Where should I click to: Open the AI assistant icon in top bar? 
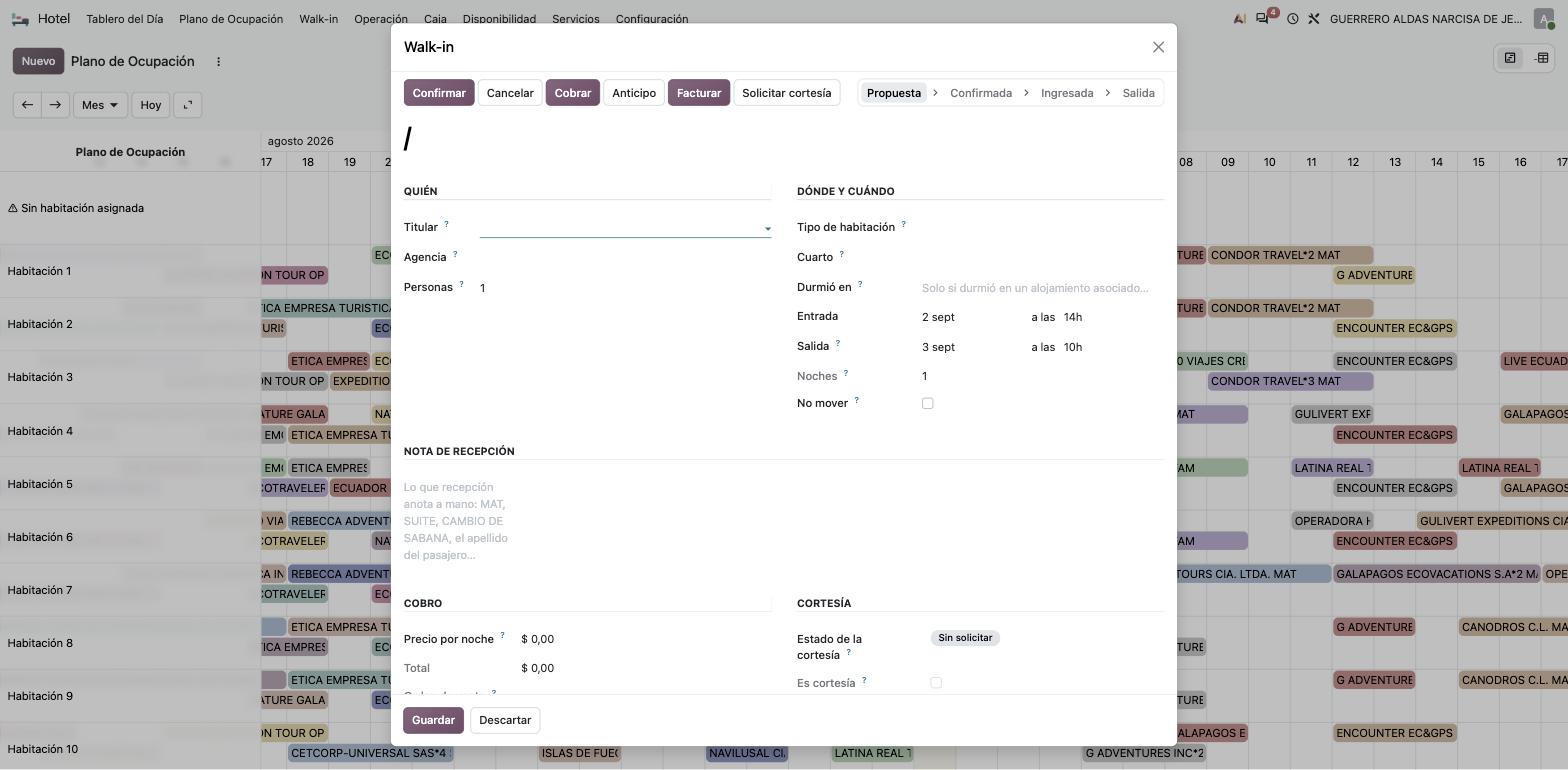point(1240,19)
